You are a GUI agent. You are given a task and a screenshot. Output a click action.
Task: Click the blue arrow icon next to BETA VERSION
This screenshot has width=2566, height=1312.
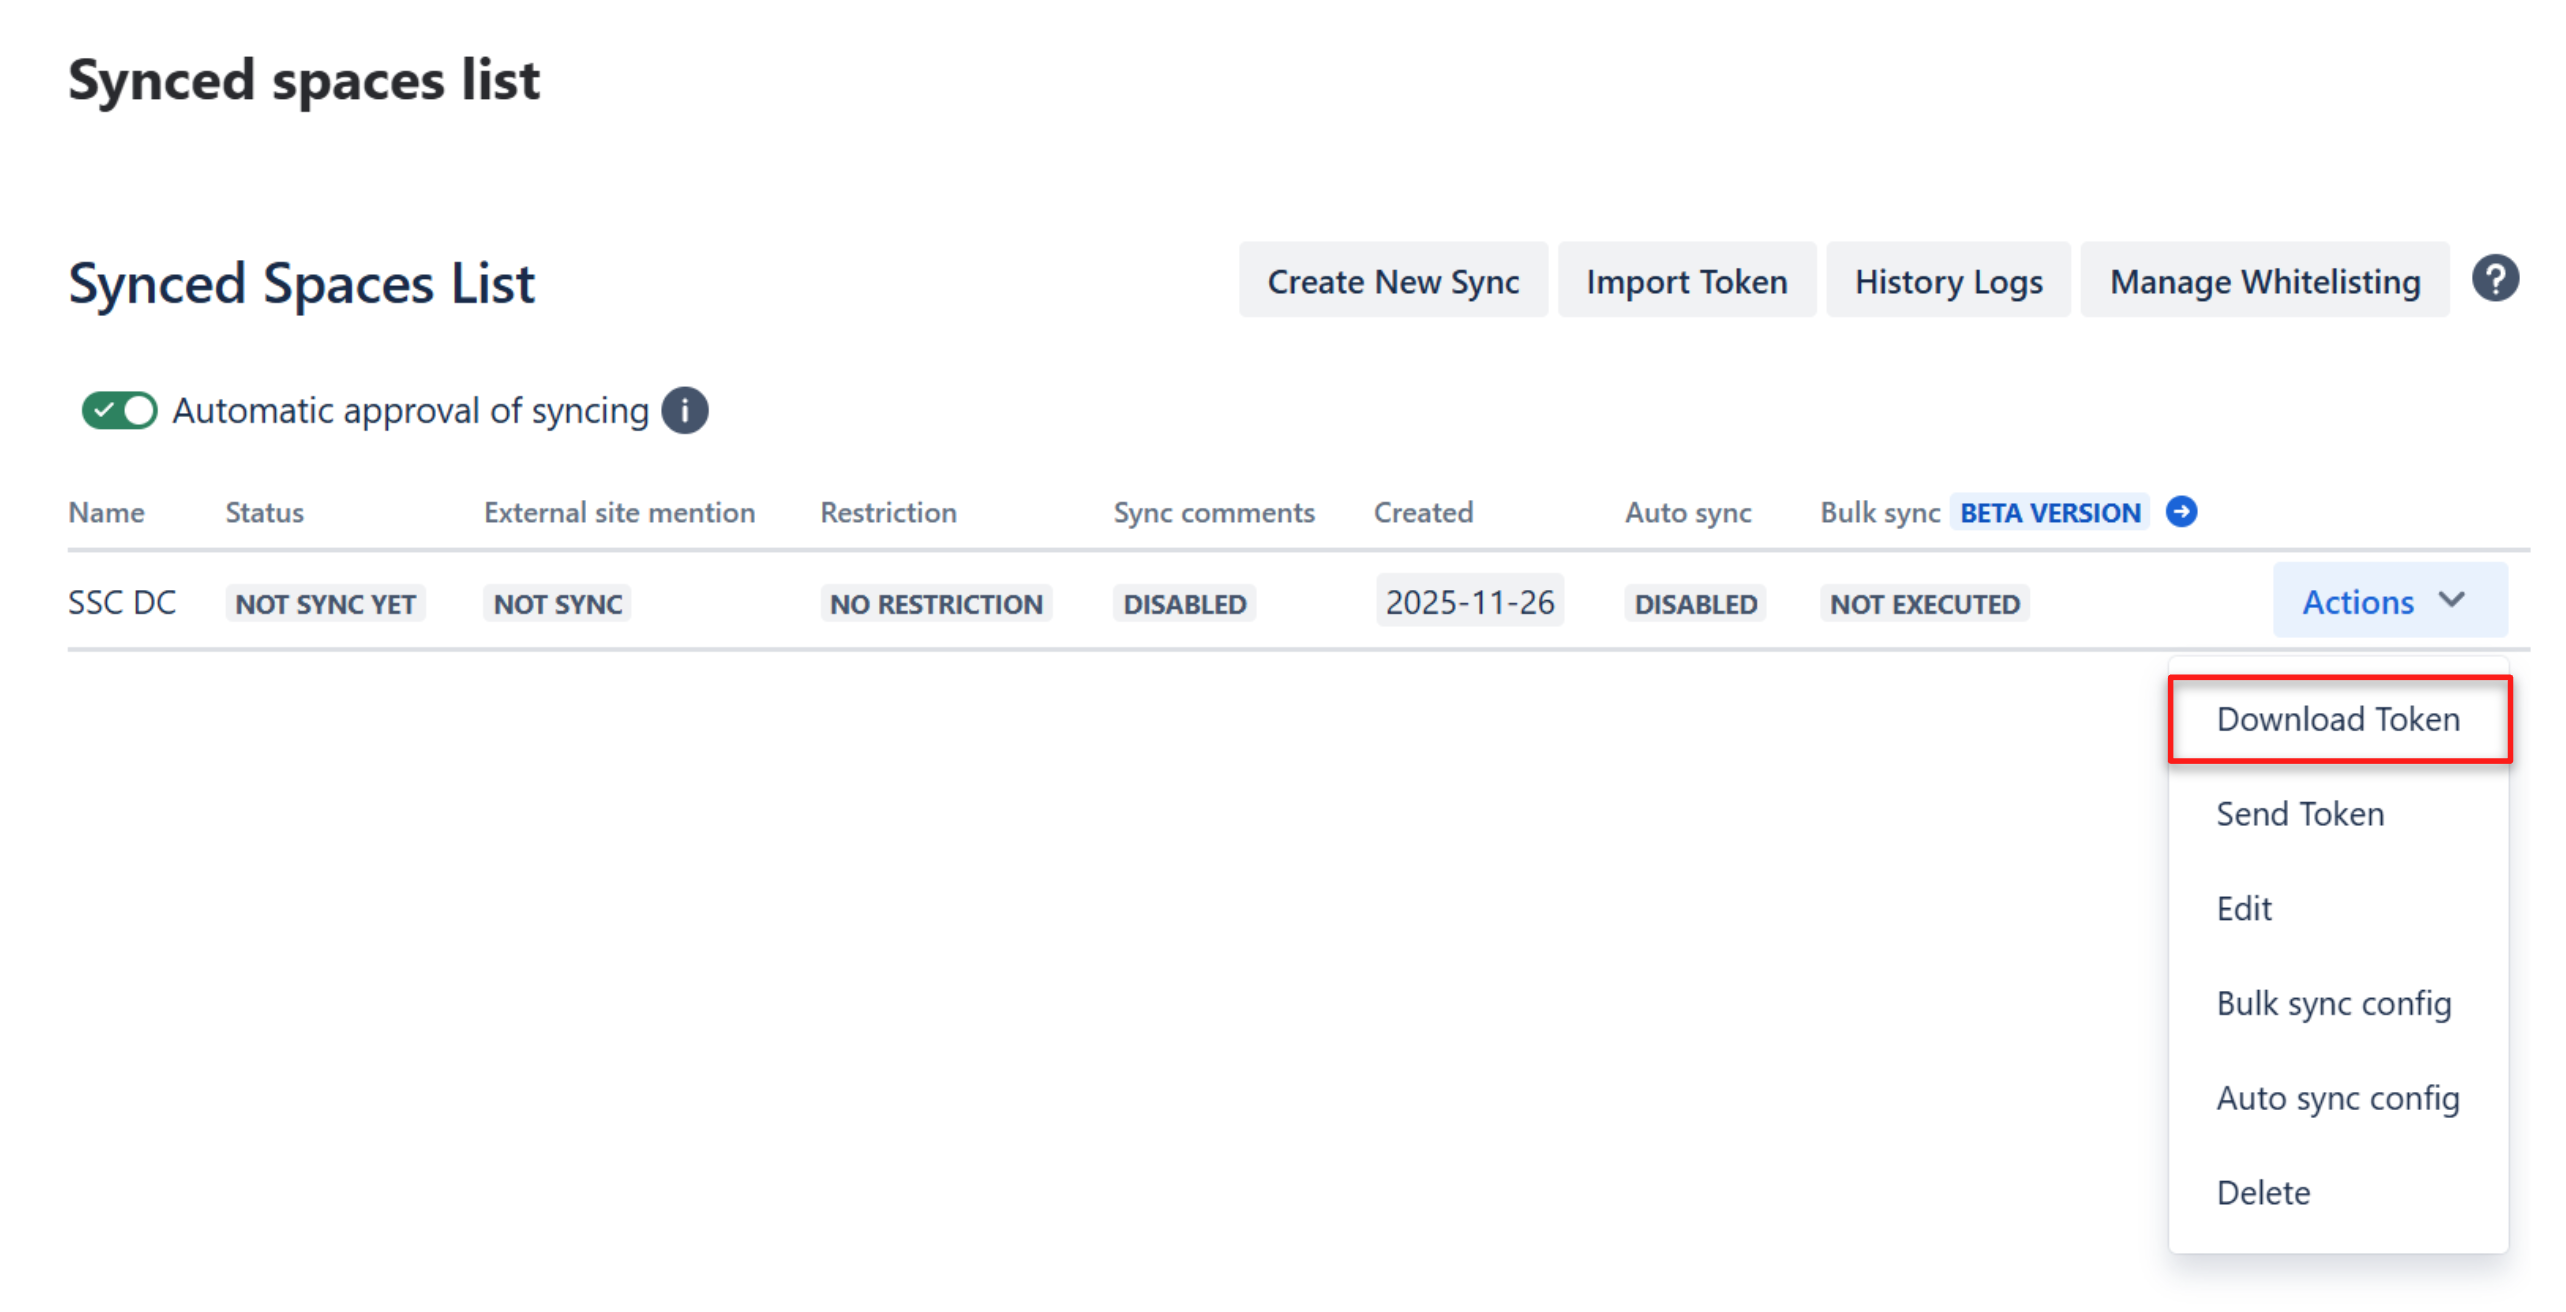point(2181,512)
